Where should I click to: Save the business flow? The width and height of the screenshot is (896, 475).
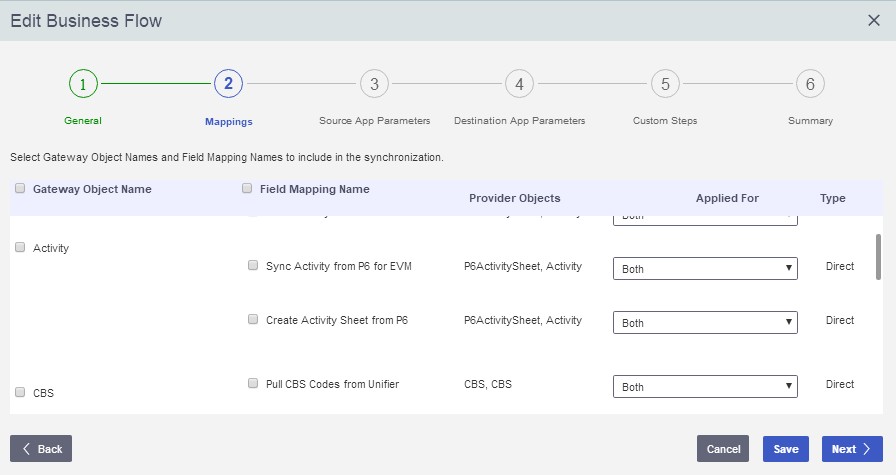[x=786, y=449]
